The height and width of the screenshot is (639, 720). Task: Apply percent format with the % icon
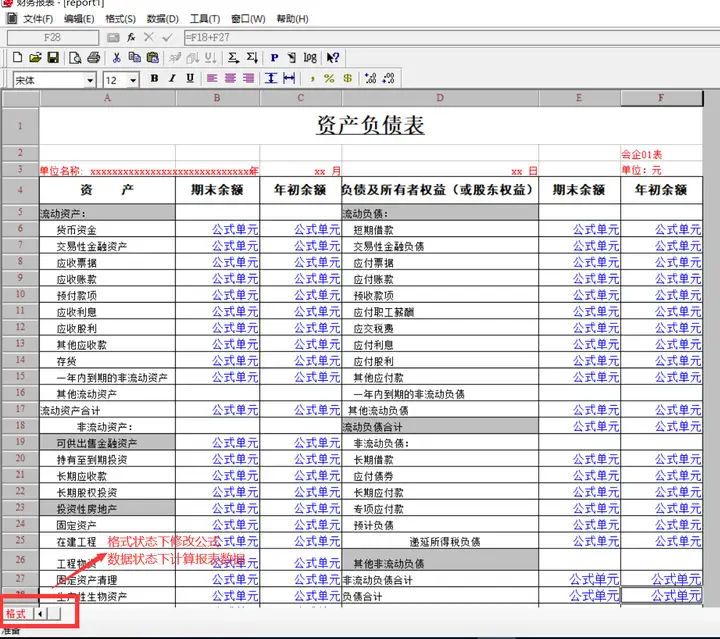click(329, 78)
